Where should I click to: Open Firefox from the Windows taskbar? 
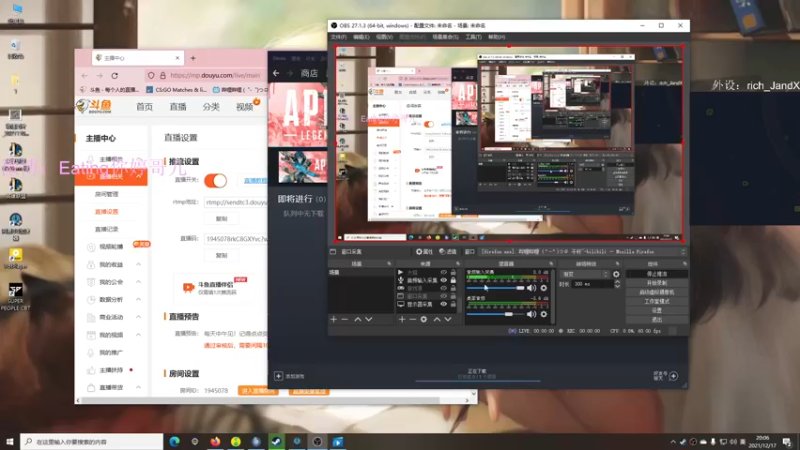(x=215, y=441)
